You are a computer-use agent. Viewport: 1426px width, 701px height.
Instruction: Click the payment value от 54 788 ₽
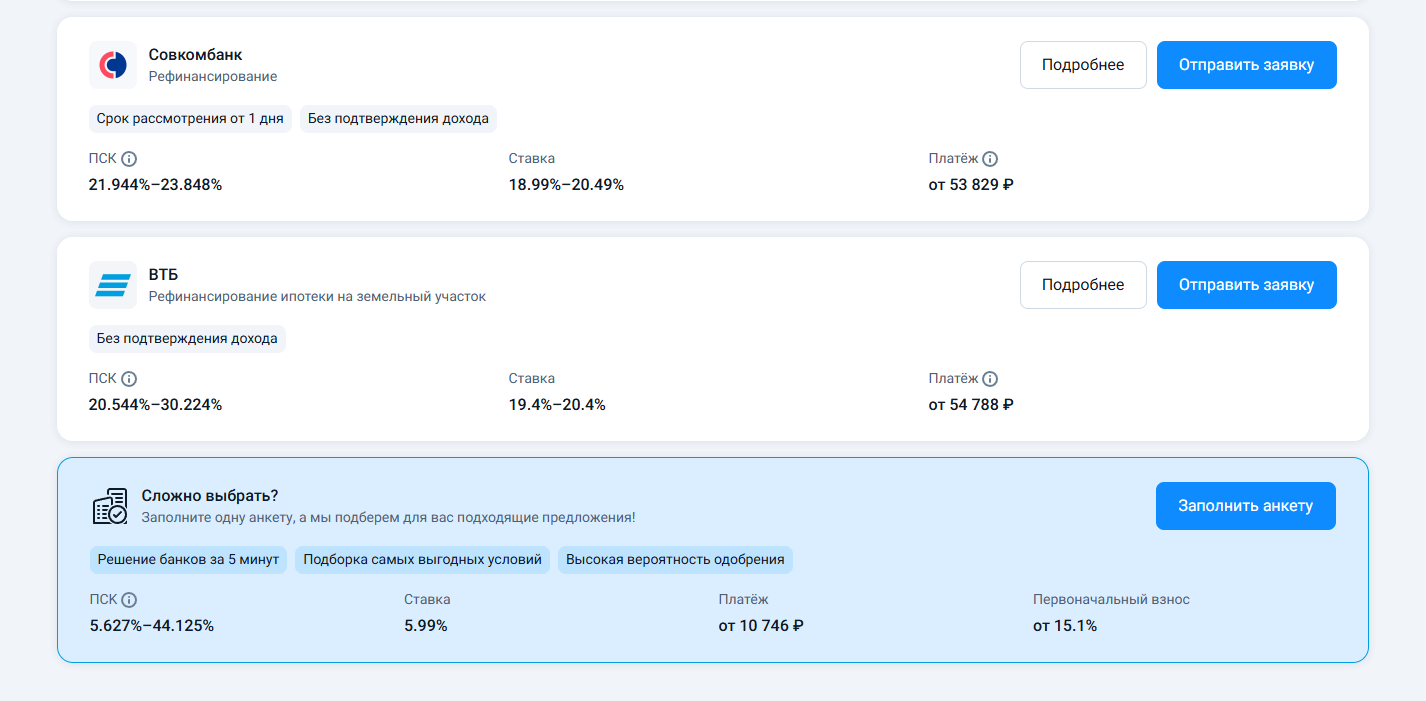click(971, 405)
